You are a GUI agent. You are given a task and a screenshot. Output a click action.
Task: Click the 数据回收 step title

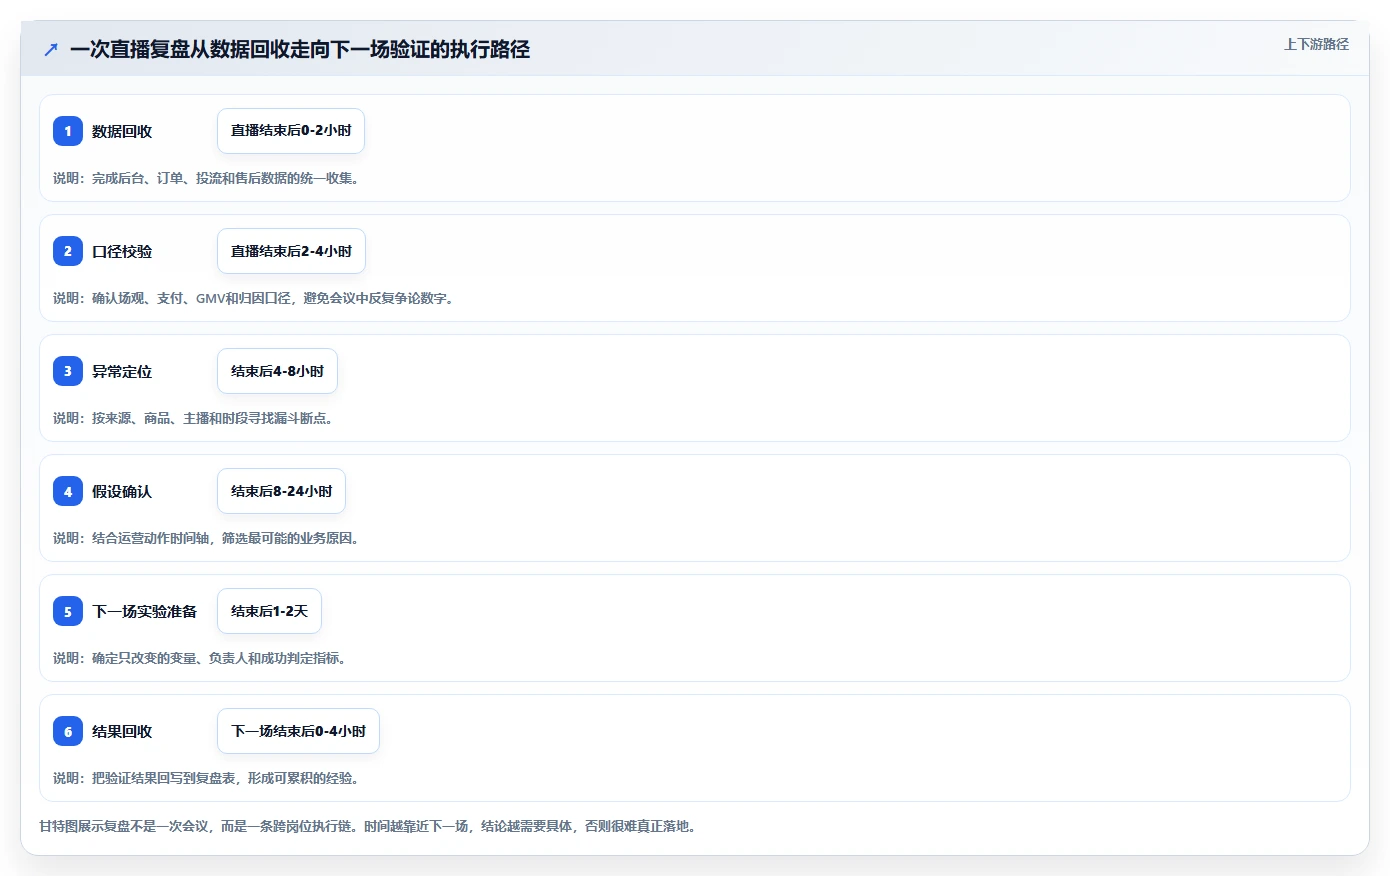(122, 131)
